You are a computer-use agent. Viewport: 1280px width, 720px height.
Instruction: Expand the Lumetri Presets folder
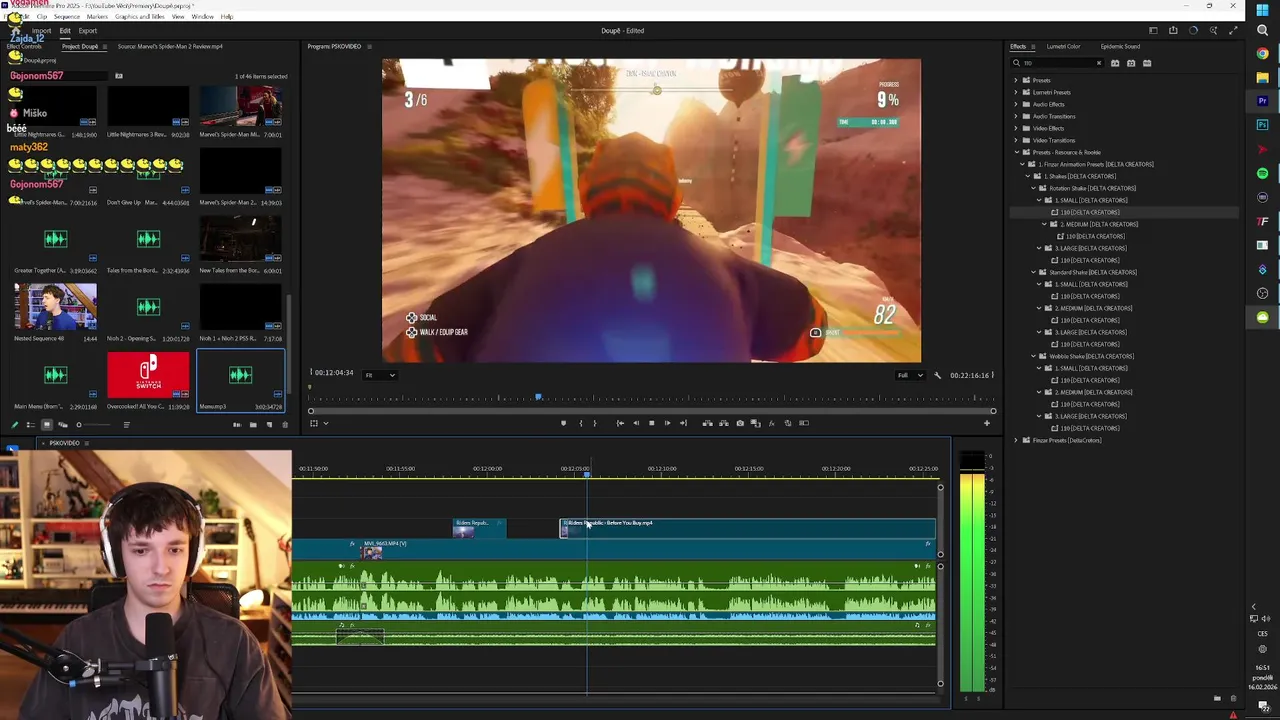click(1016, 92)
